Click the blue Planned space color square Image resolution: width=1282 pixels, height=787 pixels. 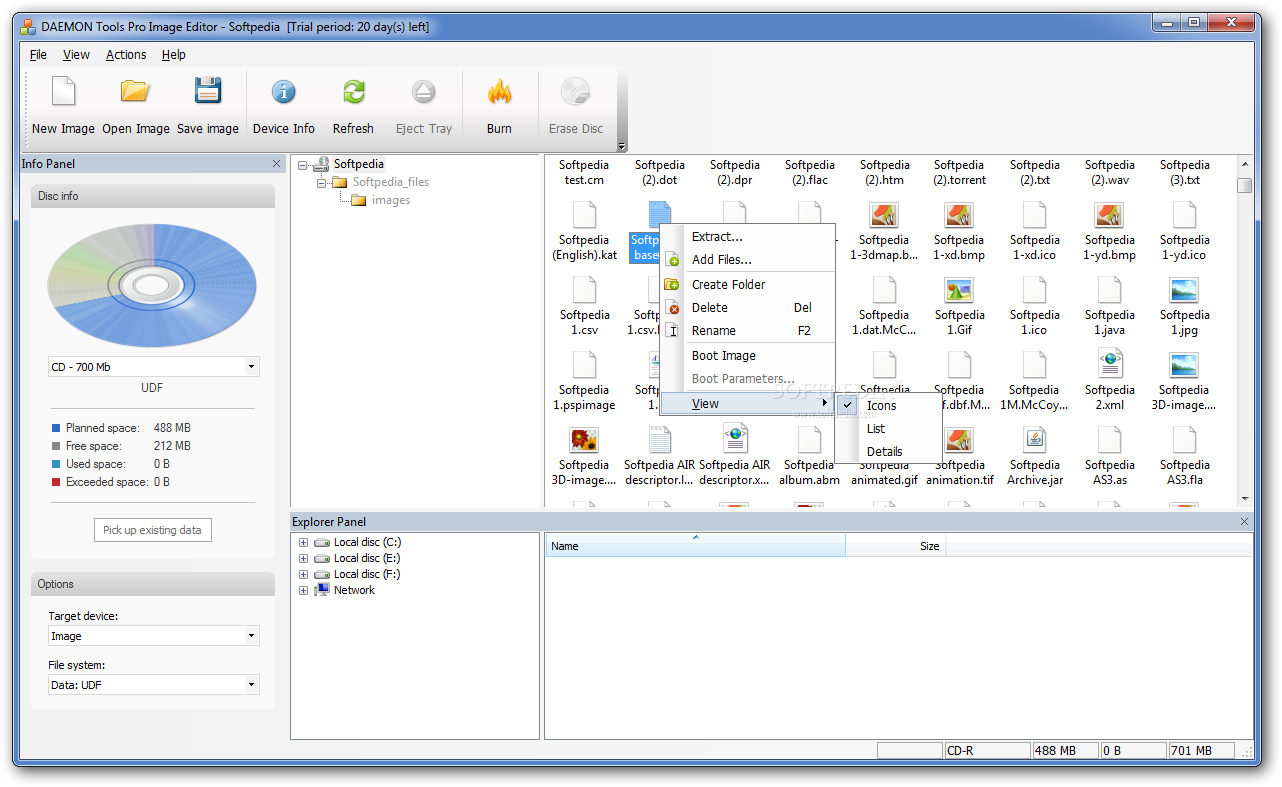pos(57,428)
